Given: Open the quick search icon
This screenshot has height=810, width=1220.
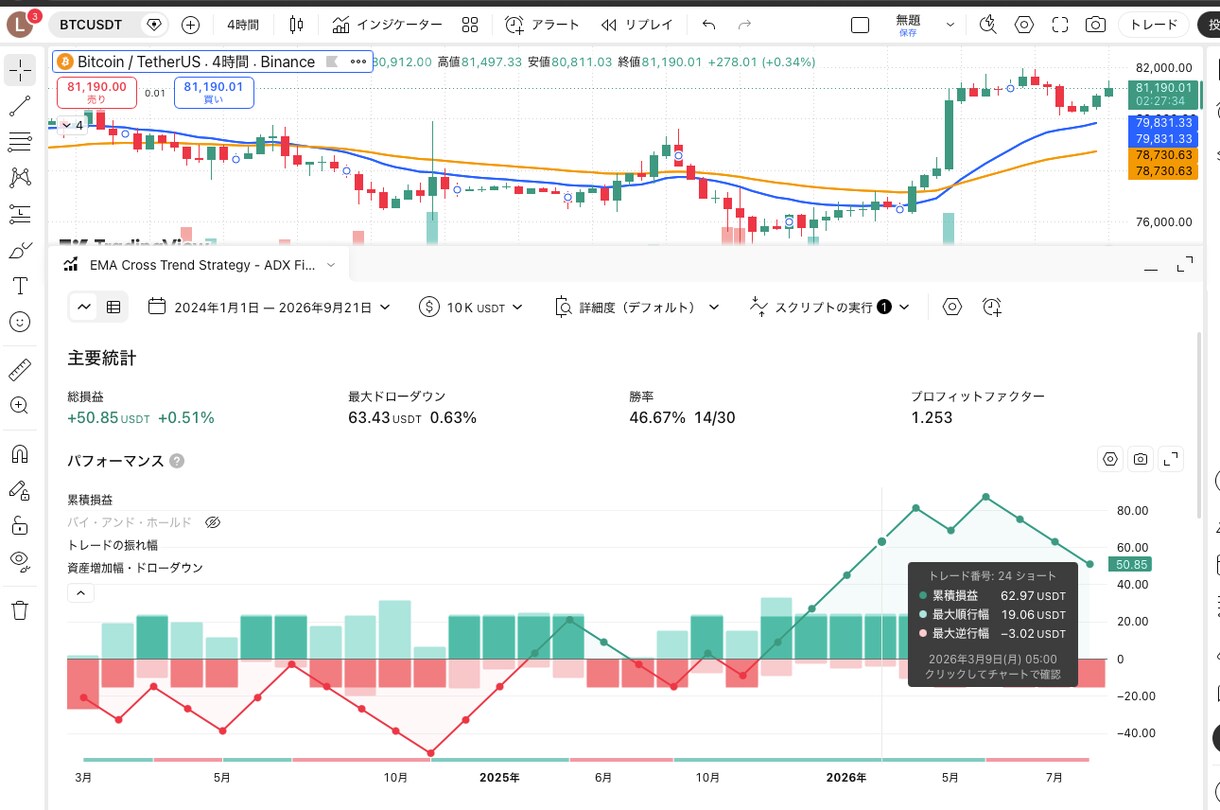Looking at the screenshot, I should point(989,25).
